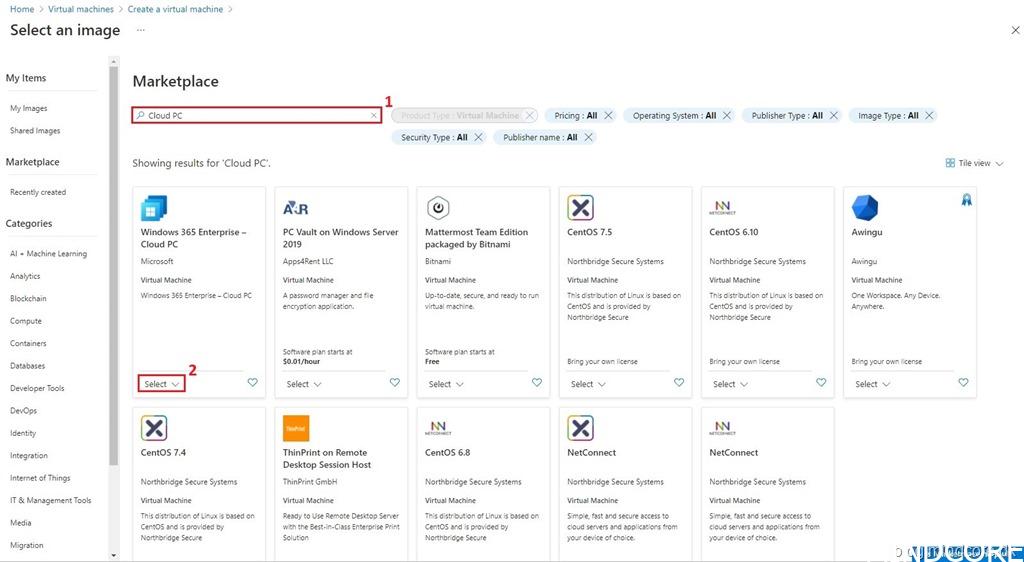Click the Windows 365 Enterprise Cloud PC icon
Image resolution: width=1024 pixels, height=562 pixels.
point(154,208)
